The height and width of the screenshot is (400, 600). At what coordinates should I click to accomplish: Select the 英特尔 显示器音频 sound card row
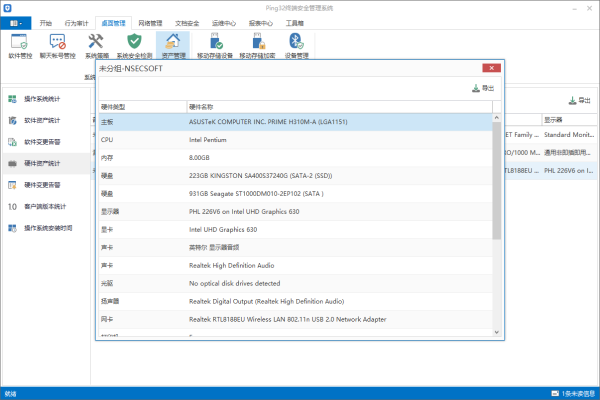pyautogui.click(x=295, y=248)
